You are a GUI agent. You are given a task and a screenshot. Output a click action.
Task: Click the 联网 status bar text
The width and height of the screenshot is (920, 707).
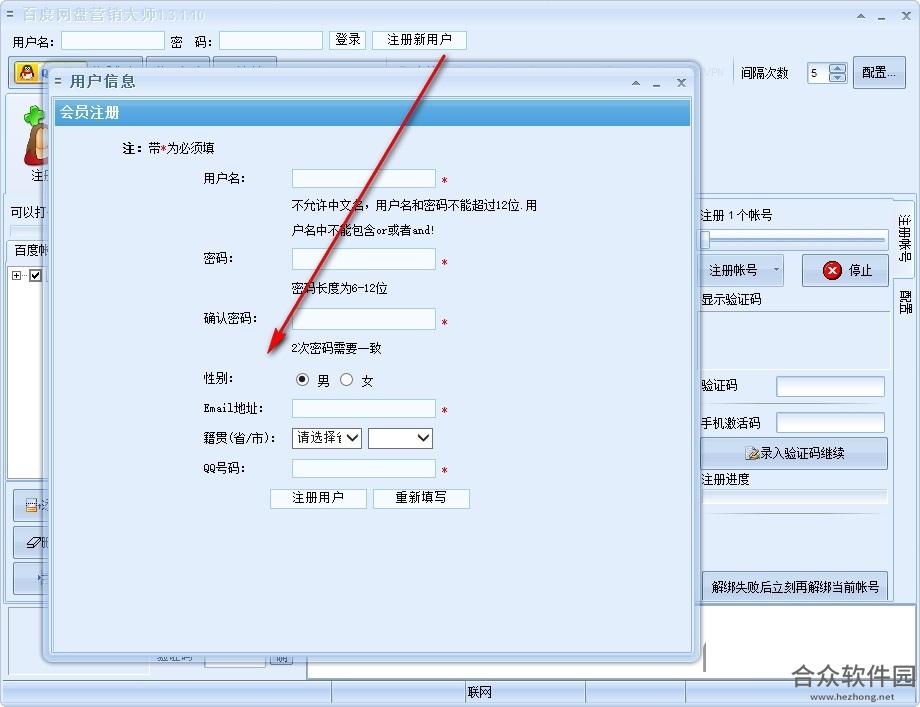(479, 692)
